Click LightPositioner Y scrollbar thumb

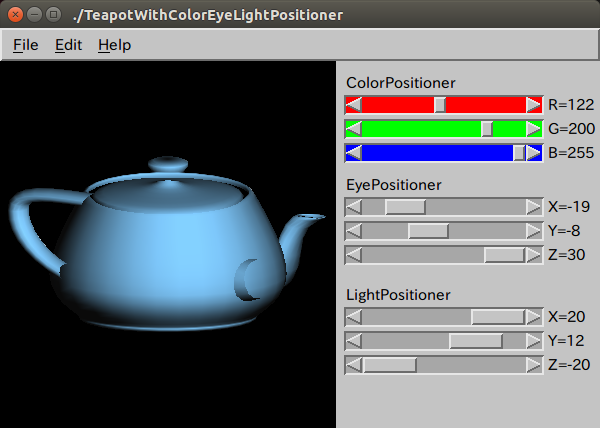point(476,341)
